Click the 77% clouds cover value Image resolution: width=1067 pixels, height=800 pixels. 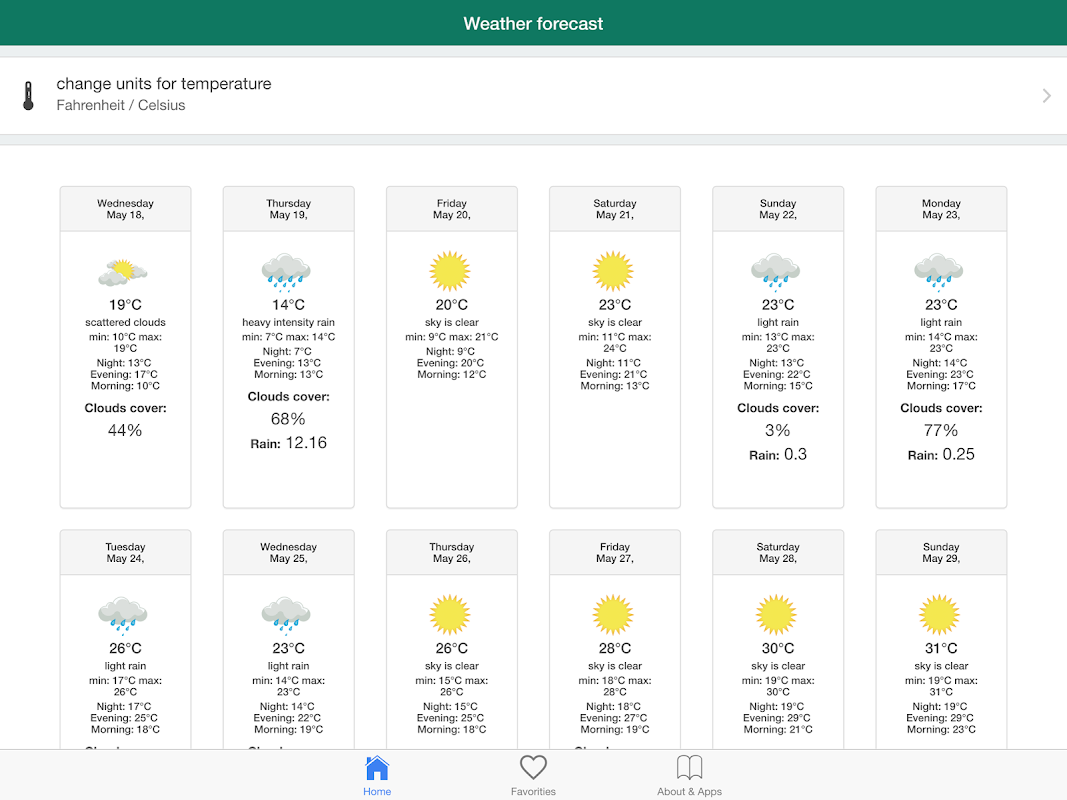click(941, 431)
